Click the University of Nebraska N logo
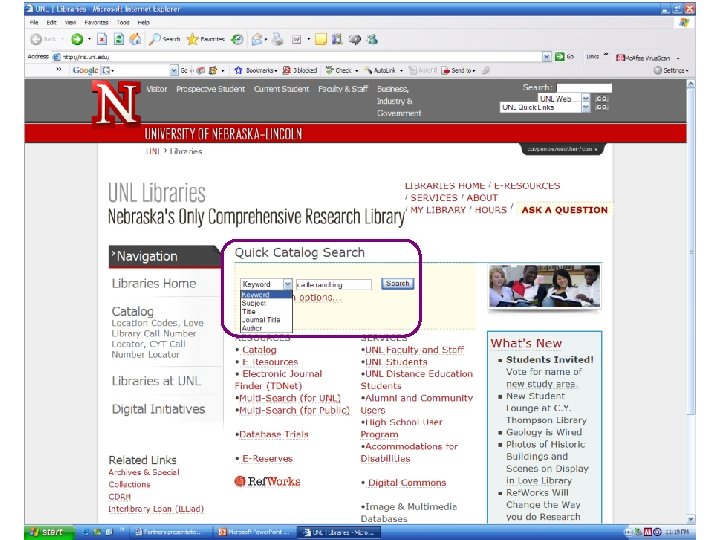Image resolution: width=720 pixels, height=540 pixels. pos(116,104)
